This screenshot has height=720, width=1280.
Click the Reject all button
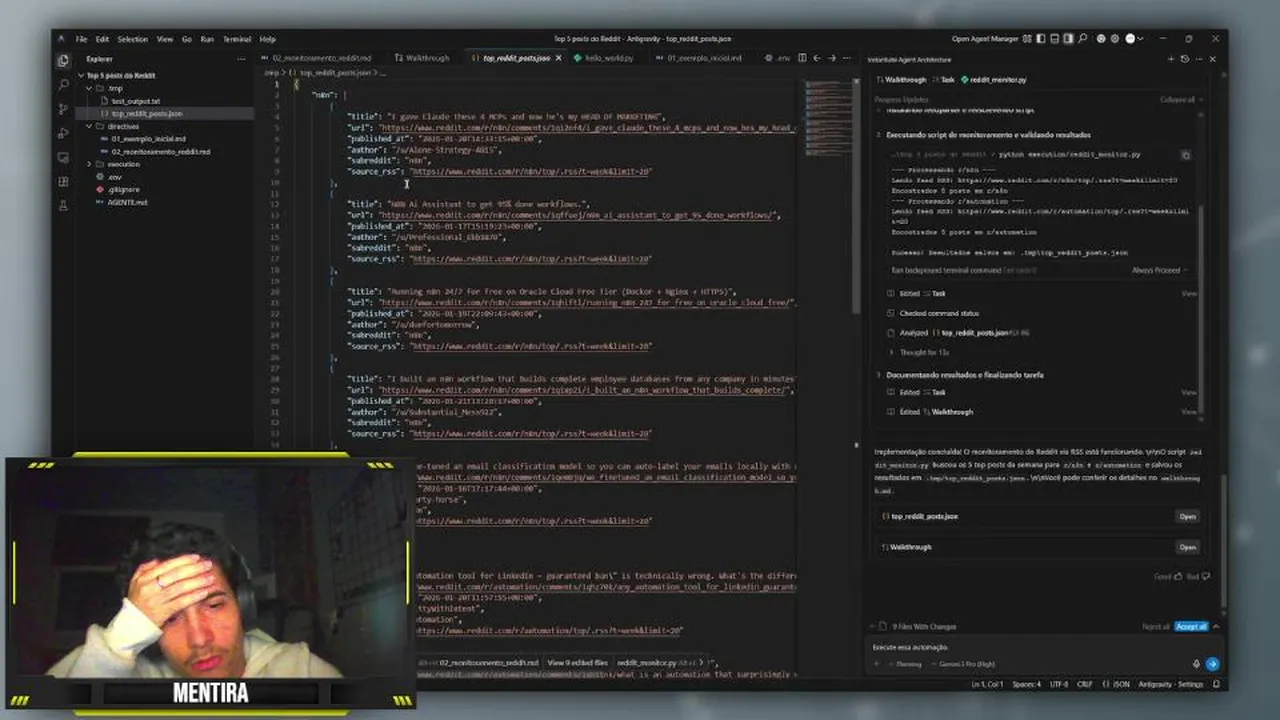pyautogui.click(x=1156, y=626)
